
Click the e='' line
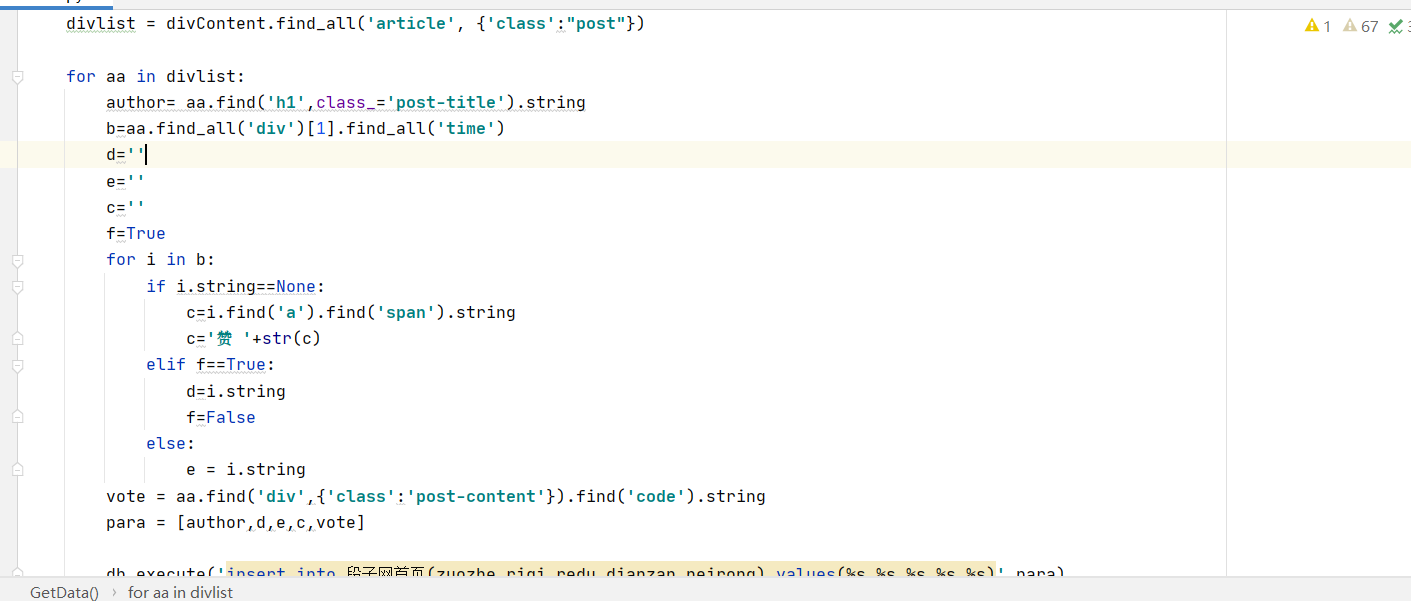coord(126,182)
